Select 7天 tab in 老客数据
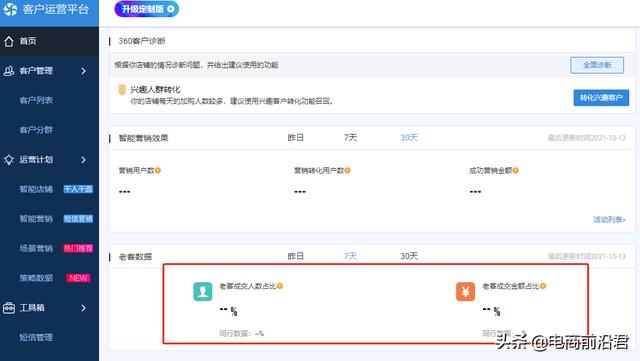This screenshot has height=361, width=640. click(350, 256)
